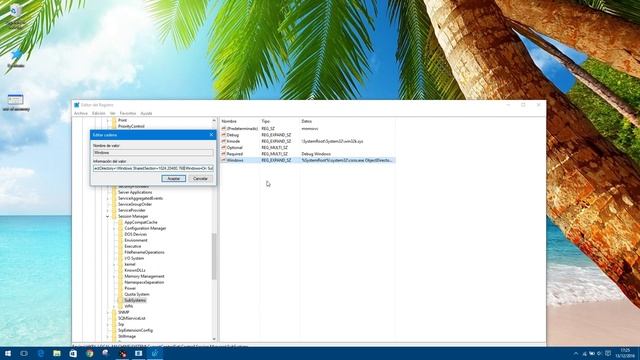Select the Environment key
Screen dimensions: 640x360
click(x=136, y=240)
